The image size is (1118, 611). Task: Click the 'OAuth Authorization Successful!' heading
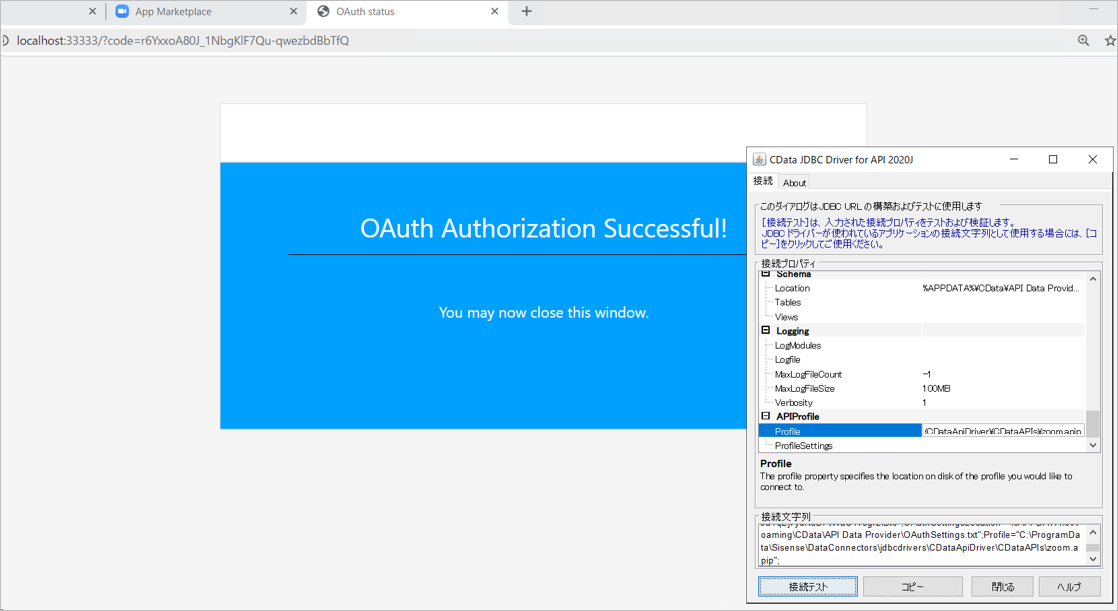(543, 228)
